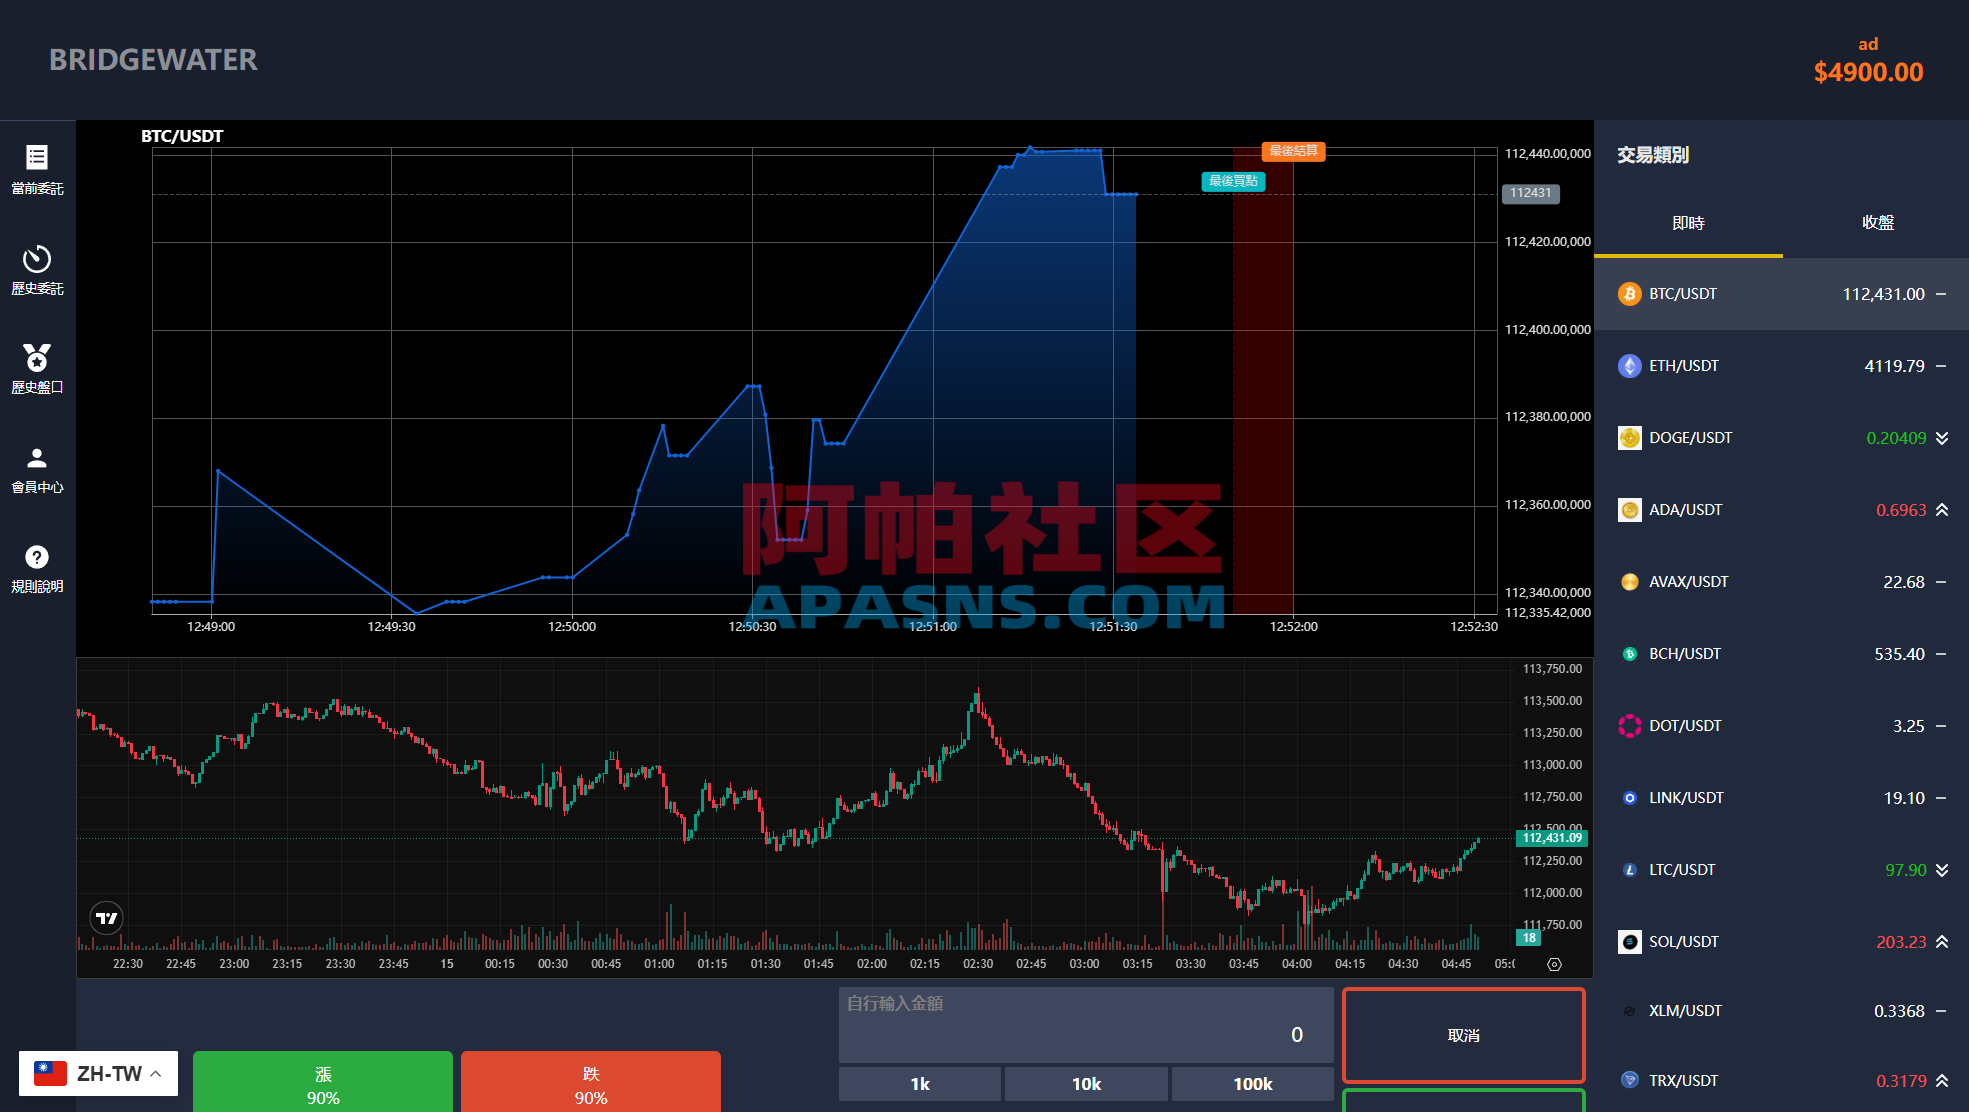1969x1112 pixels.
Task: Take a chart snapshot with the camera icon
Action: coord(1553,963)
